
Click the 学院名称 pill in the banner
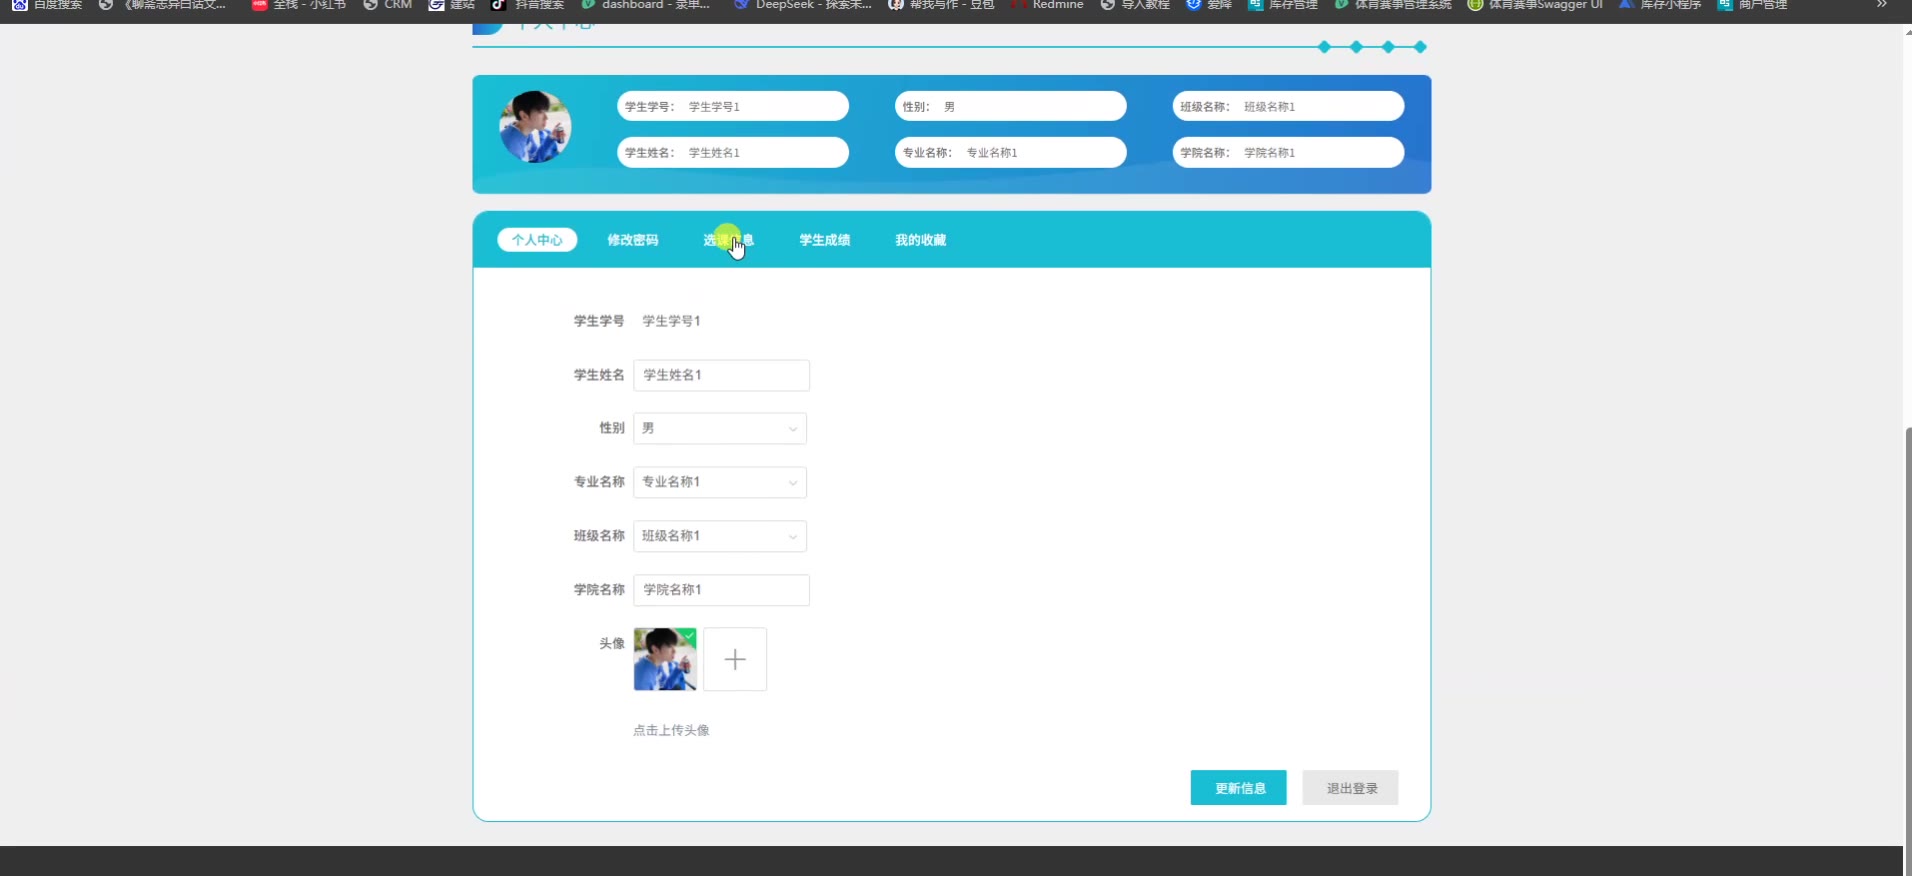(1288, 152)
